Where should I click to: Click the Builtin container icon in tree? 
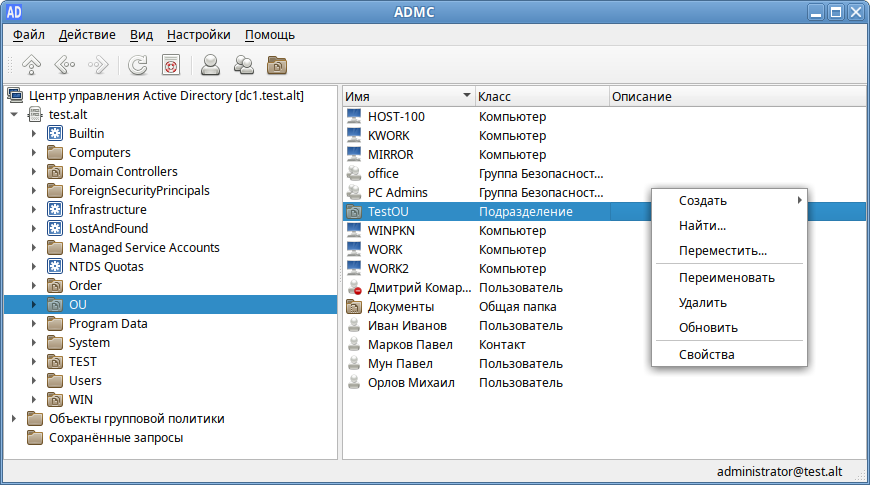point(55,133)
